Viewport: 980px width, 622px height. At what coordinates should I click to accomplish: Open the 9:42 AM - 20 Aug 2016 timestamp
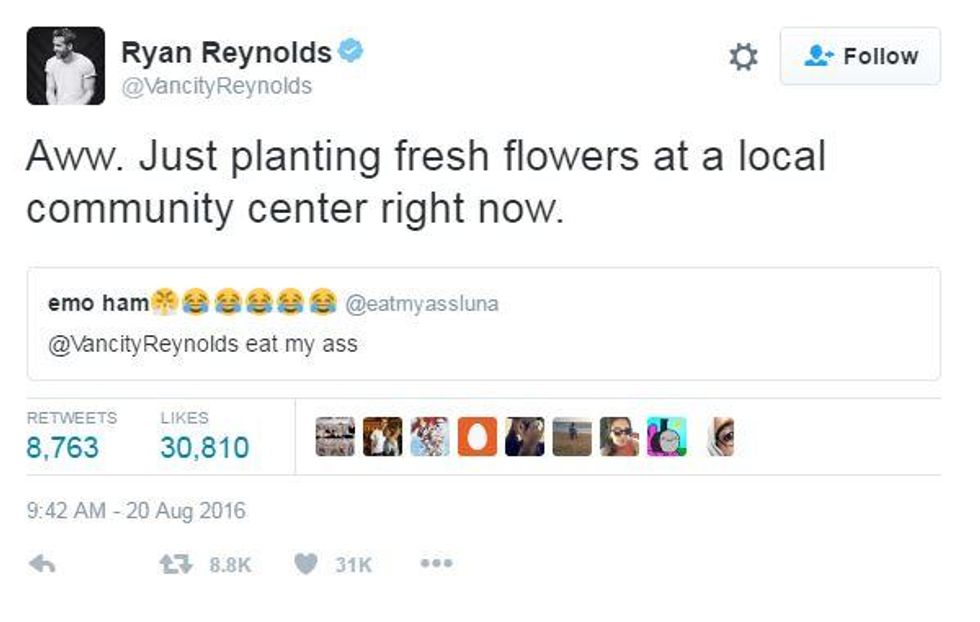pyautogui.click(x=135, y=511)
